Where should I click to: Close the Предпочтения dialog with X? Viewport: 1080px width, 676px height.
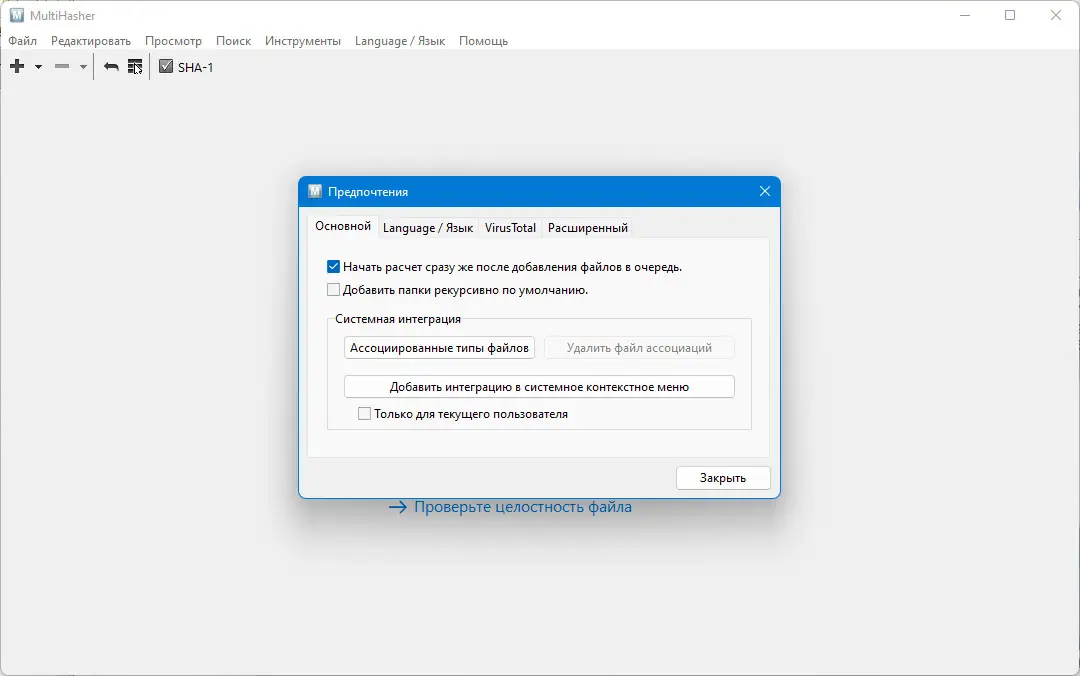pos(765,192)
